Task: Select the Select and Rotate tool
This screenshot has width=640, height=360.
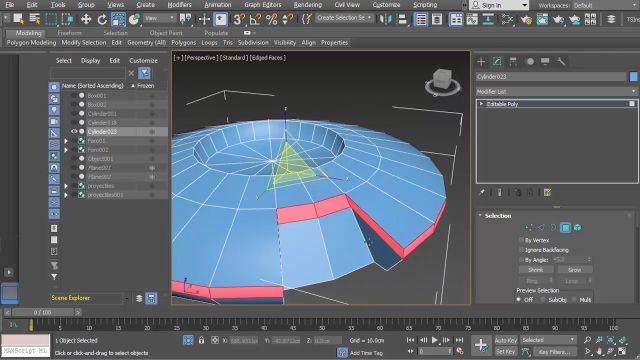Action: click(x=102, y=19)
